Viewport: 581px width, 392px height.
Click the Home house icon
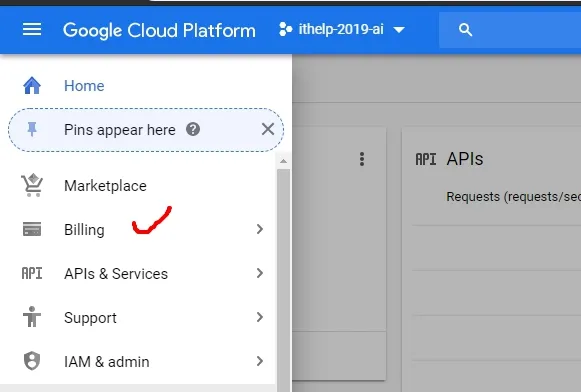[32, 86]
